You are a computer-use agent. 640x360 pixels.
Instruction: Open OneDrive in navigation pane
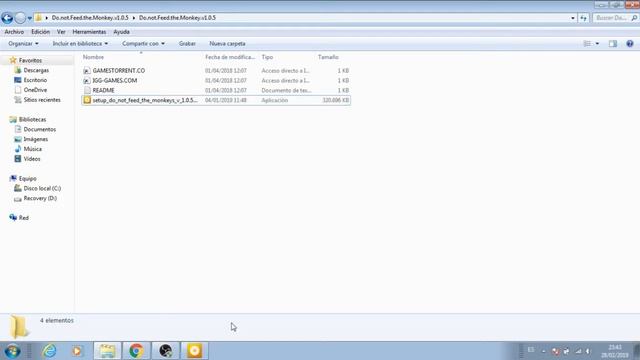click(x=35, y=90)
